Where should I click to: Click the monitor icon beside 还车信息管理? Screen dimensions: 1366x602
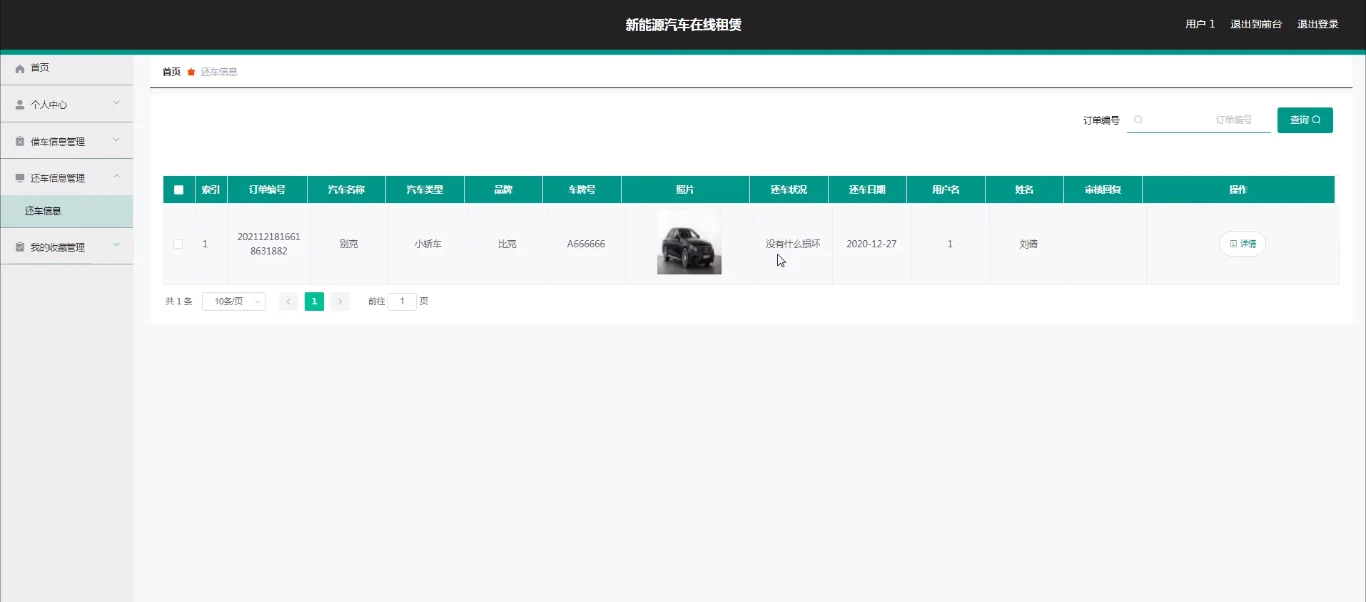tap(19, 178)
